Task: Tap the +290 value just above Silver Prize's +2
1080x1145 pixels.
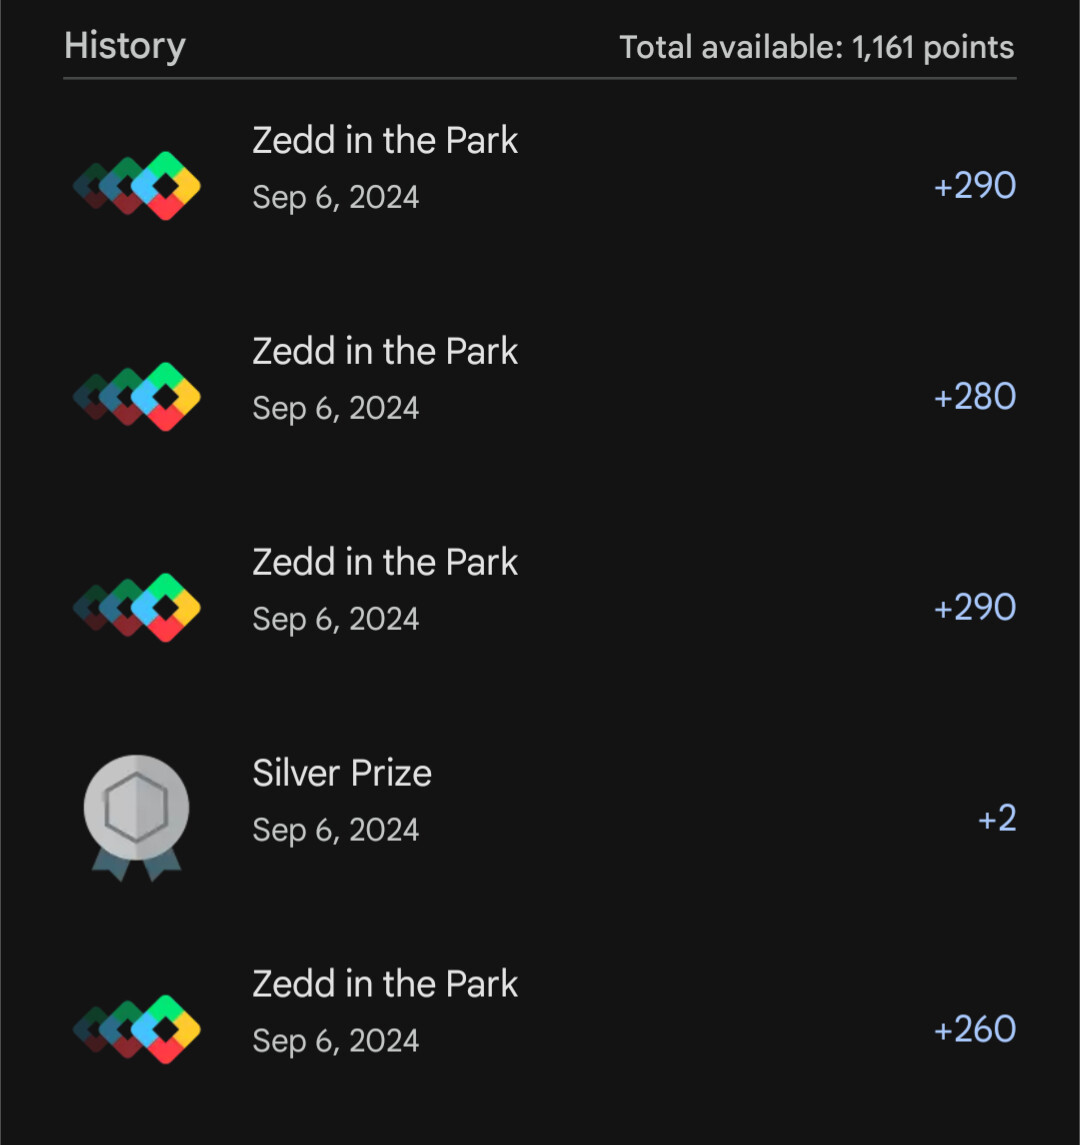Action: (974, 608)
